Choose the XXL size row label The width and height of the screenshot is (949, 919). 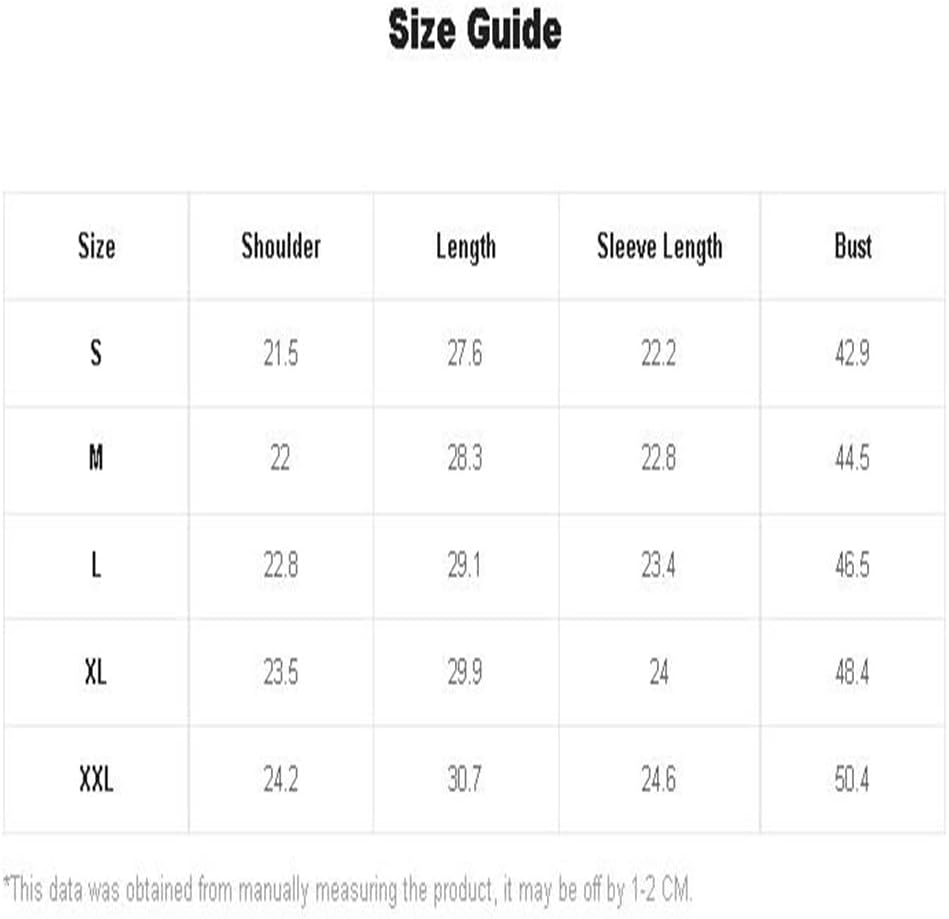pos(96,779)
